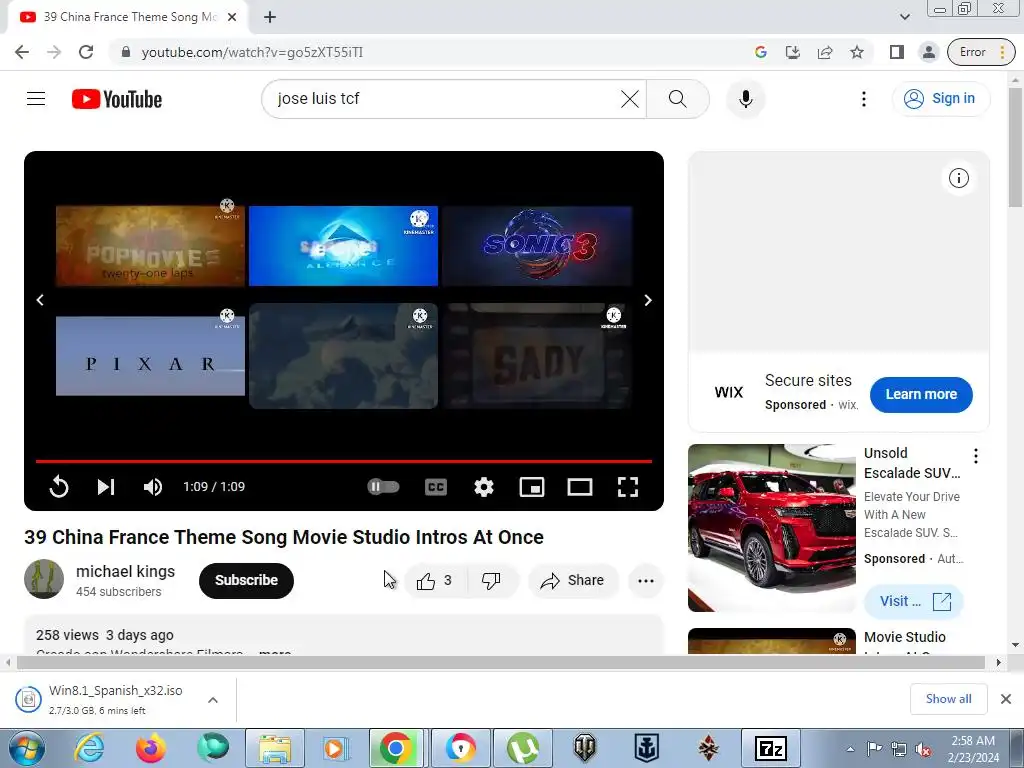Open the red Escalade SUV ad thumbnail
This screenshot has height=768, width=1024.
pos(772,528)
